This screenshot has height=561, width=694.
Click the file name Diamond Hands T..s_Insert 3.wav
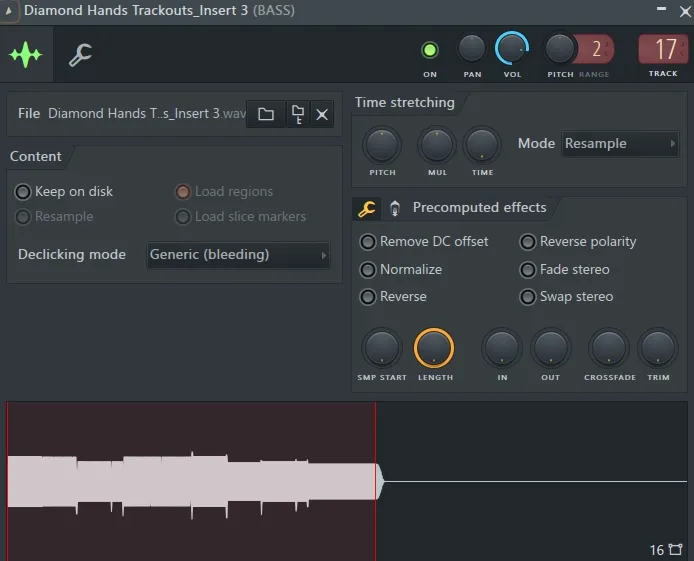(x=147, y=113)
